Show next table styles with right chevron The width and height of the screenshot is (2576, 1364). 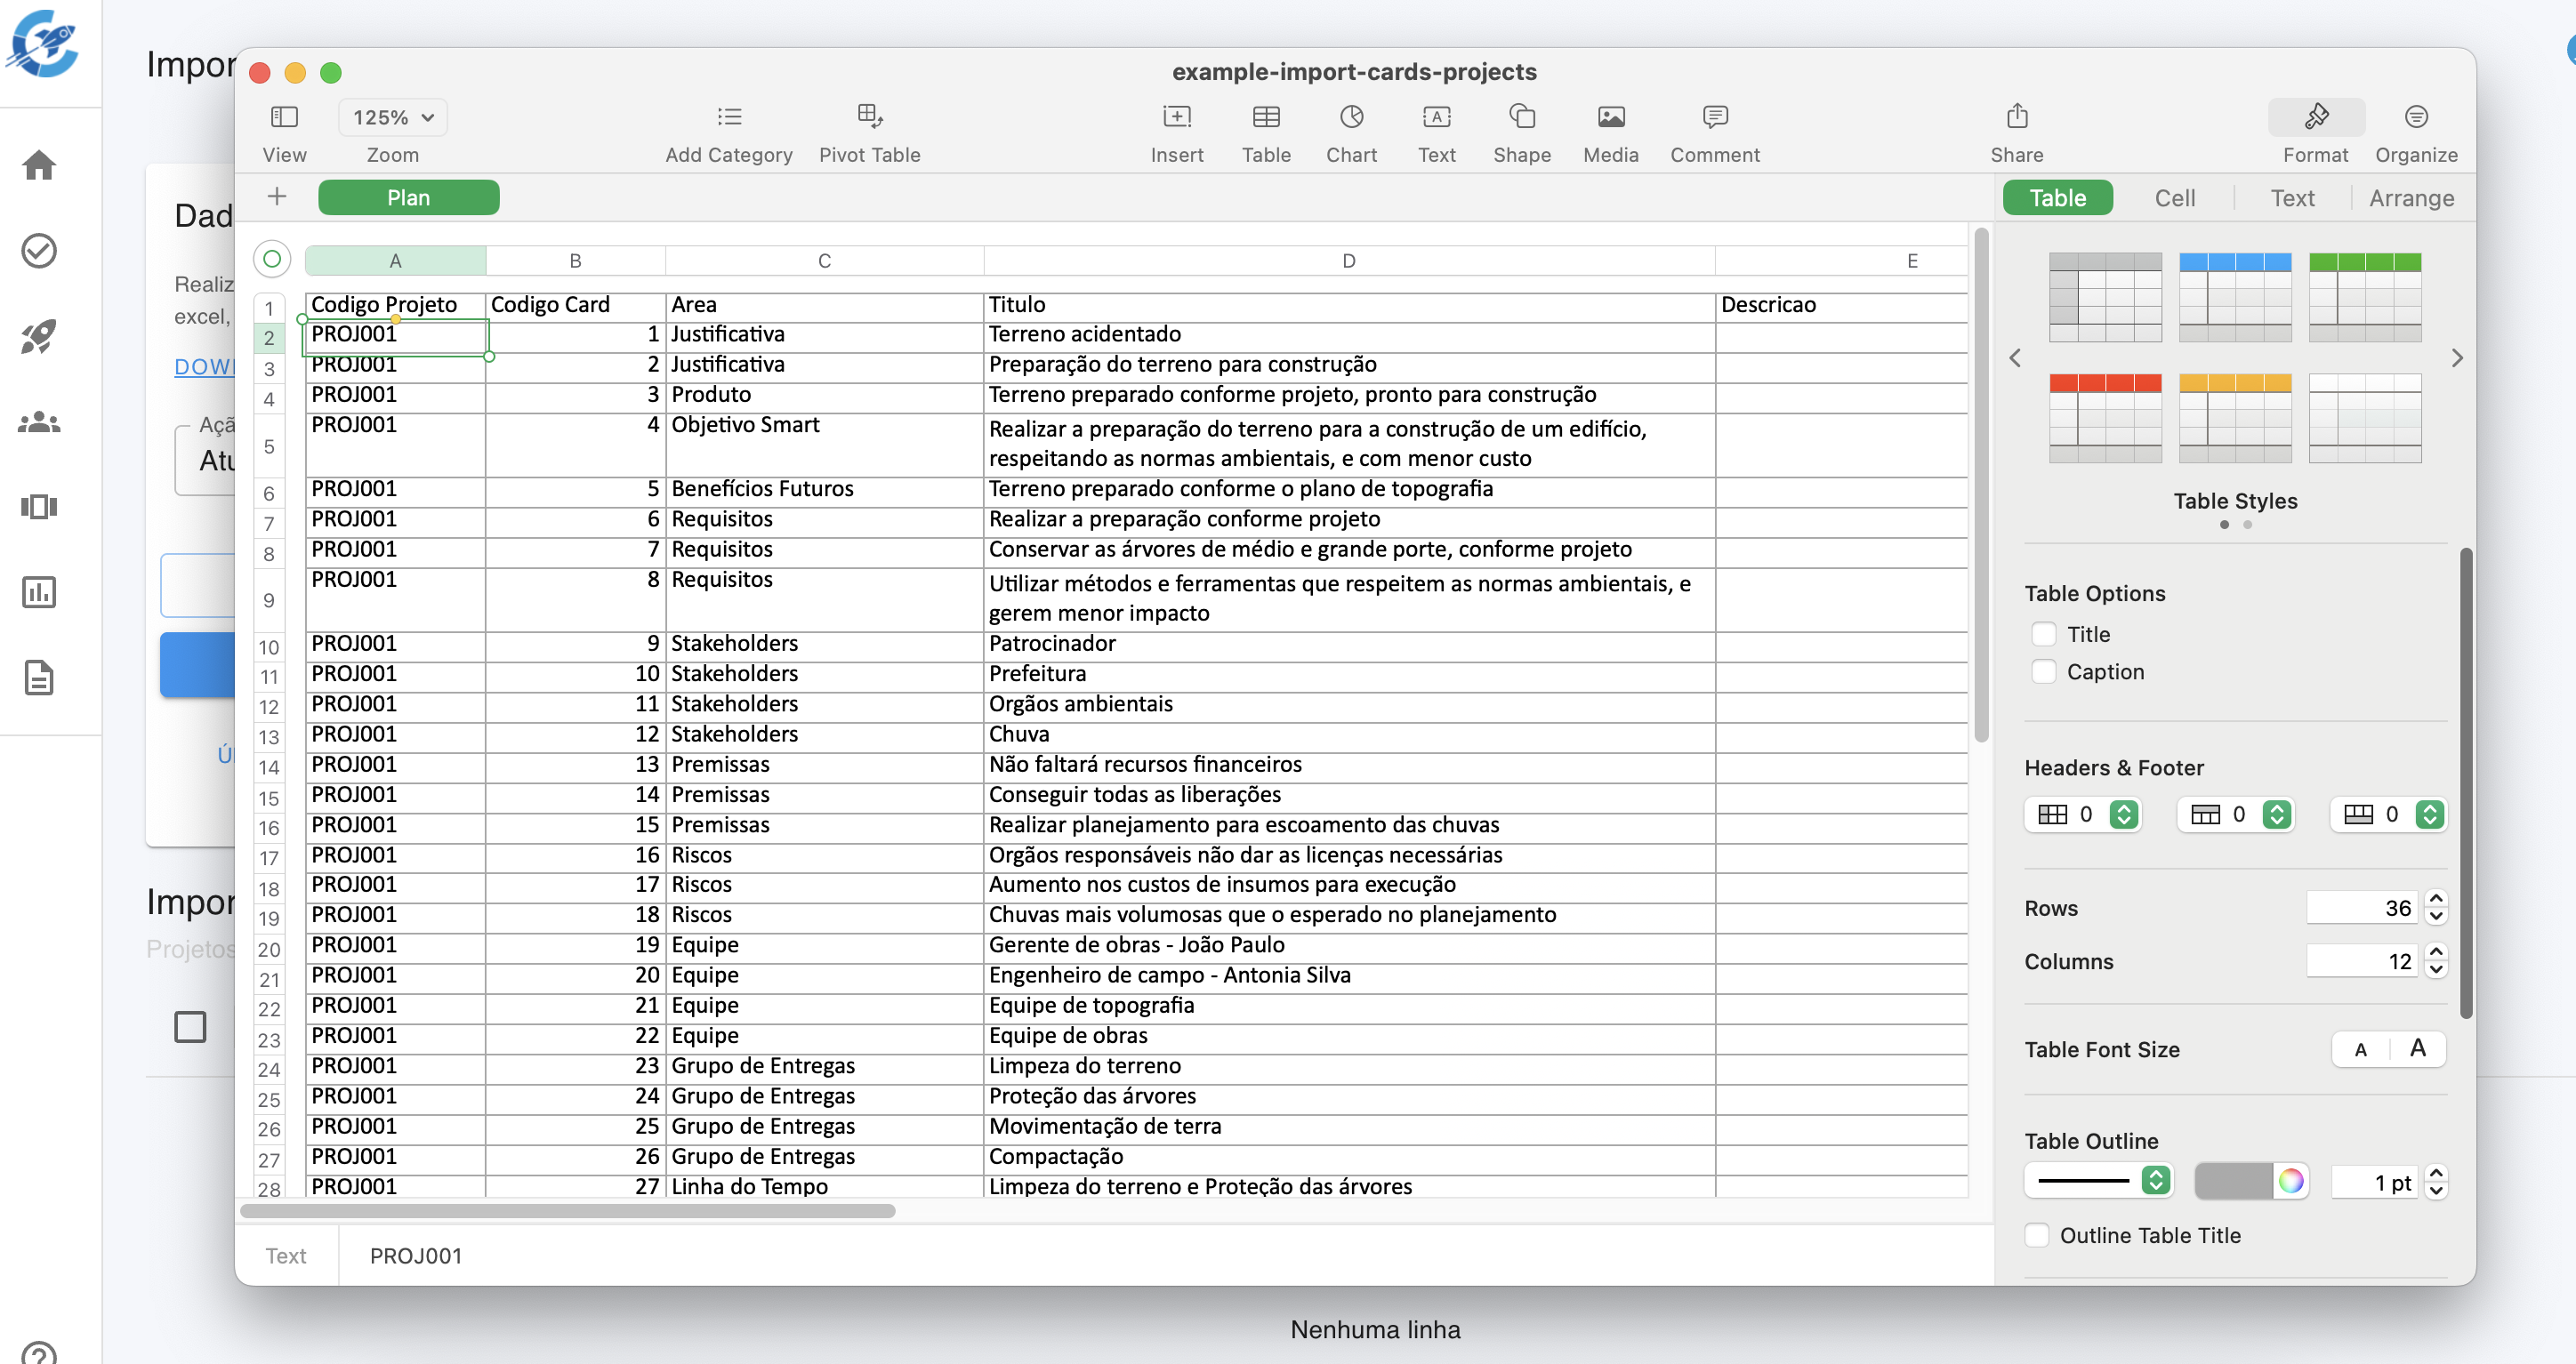[2456, 358]
